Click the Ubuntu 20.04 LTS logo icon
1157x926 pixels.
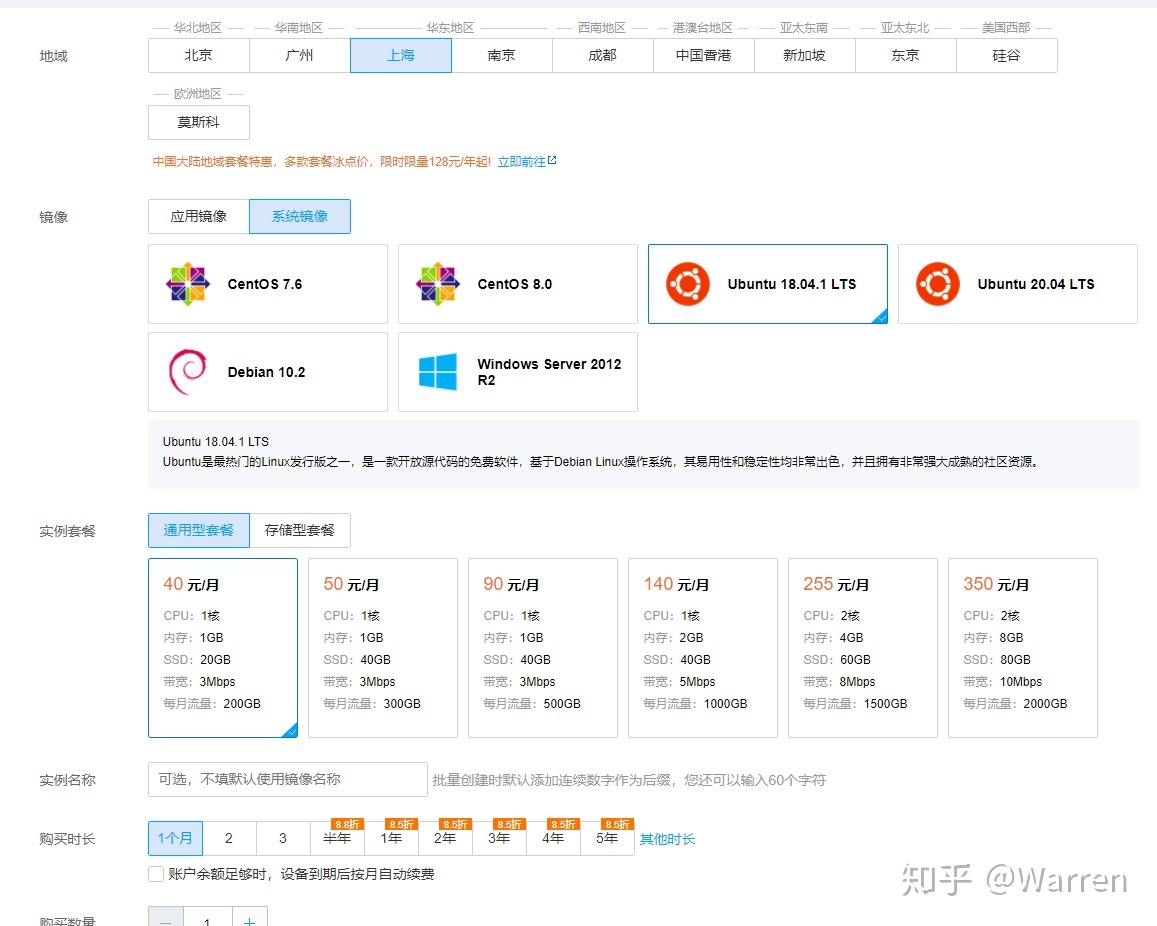pos(938,284)
